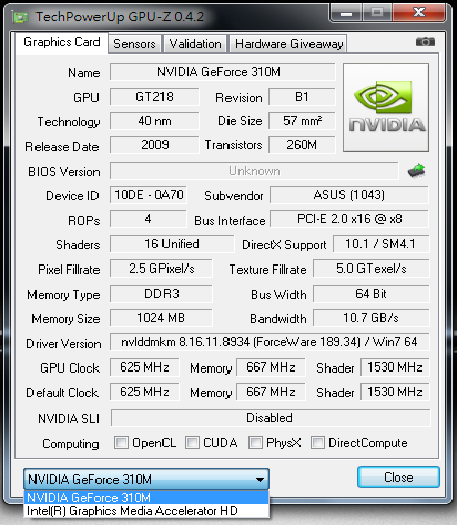
Task: Click the Bus Interface PCI-E 2.0 field
Action: tap(349, 219)
